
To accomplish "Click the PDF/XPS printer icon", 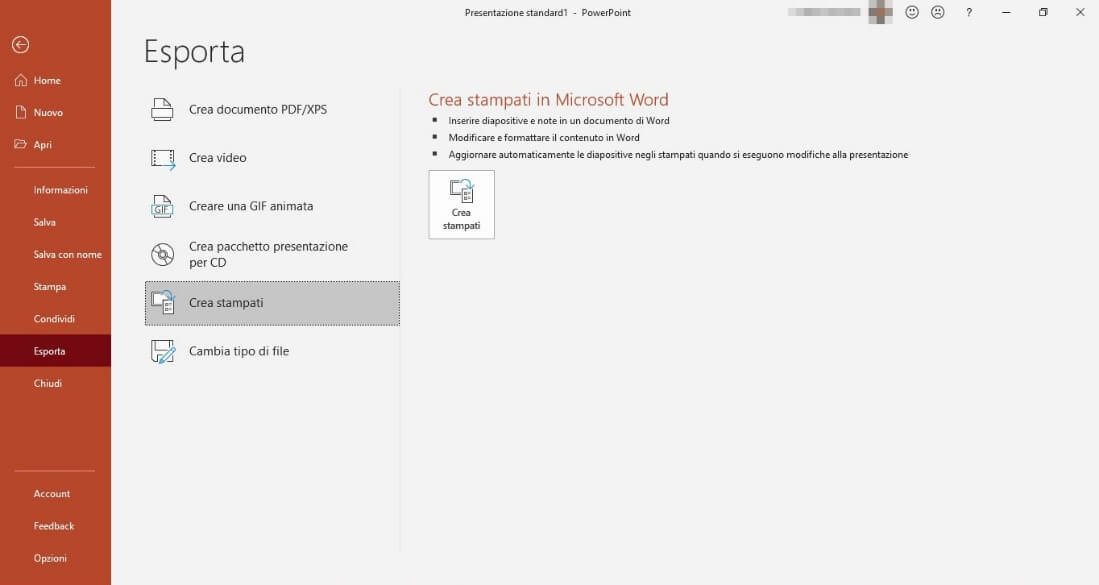I will point(163,109).
